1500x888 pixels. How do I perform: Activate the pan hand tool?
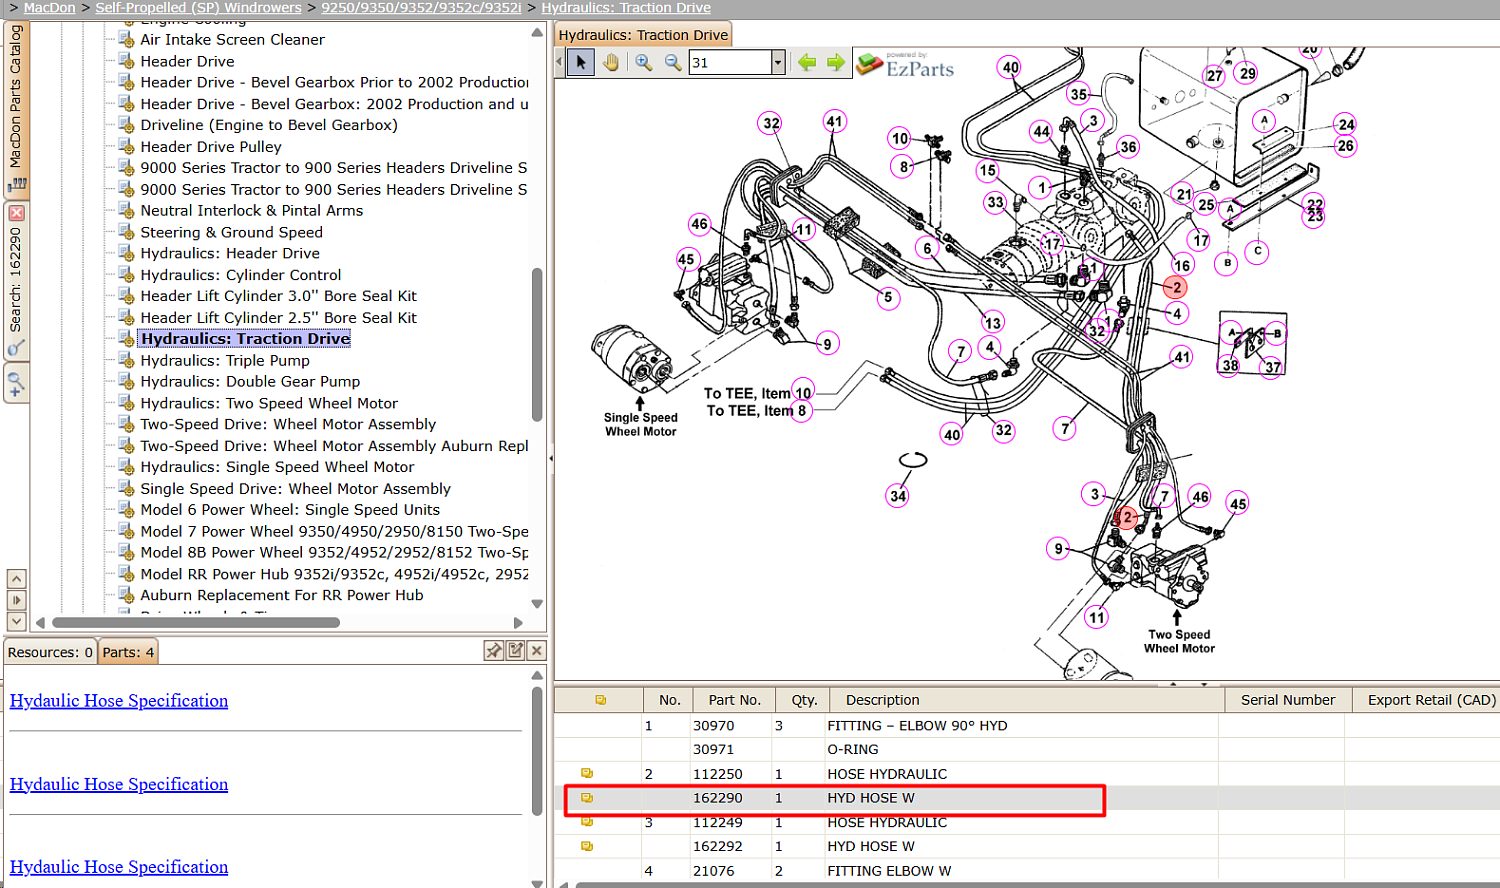[x=611, y=62]
